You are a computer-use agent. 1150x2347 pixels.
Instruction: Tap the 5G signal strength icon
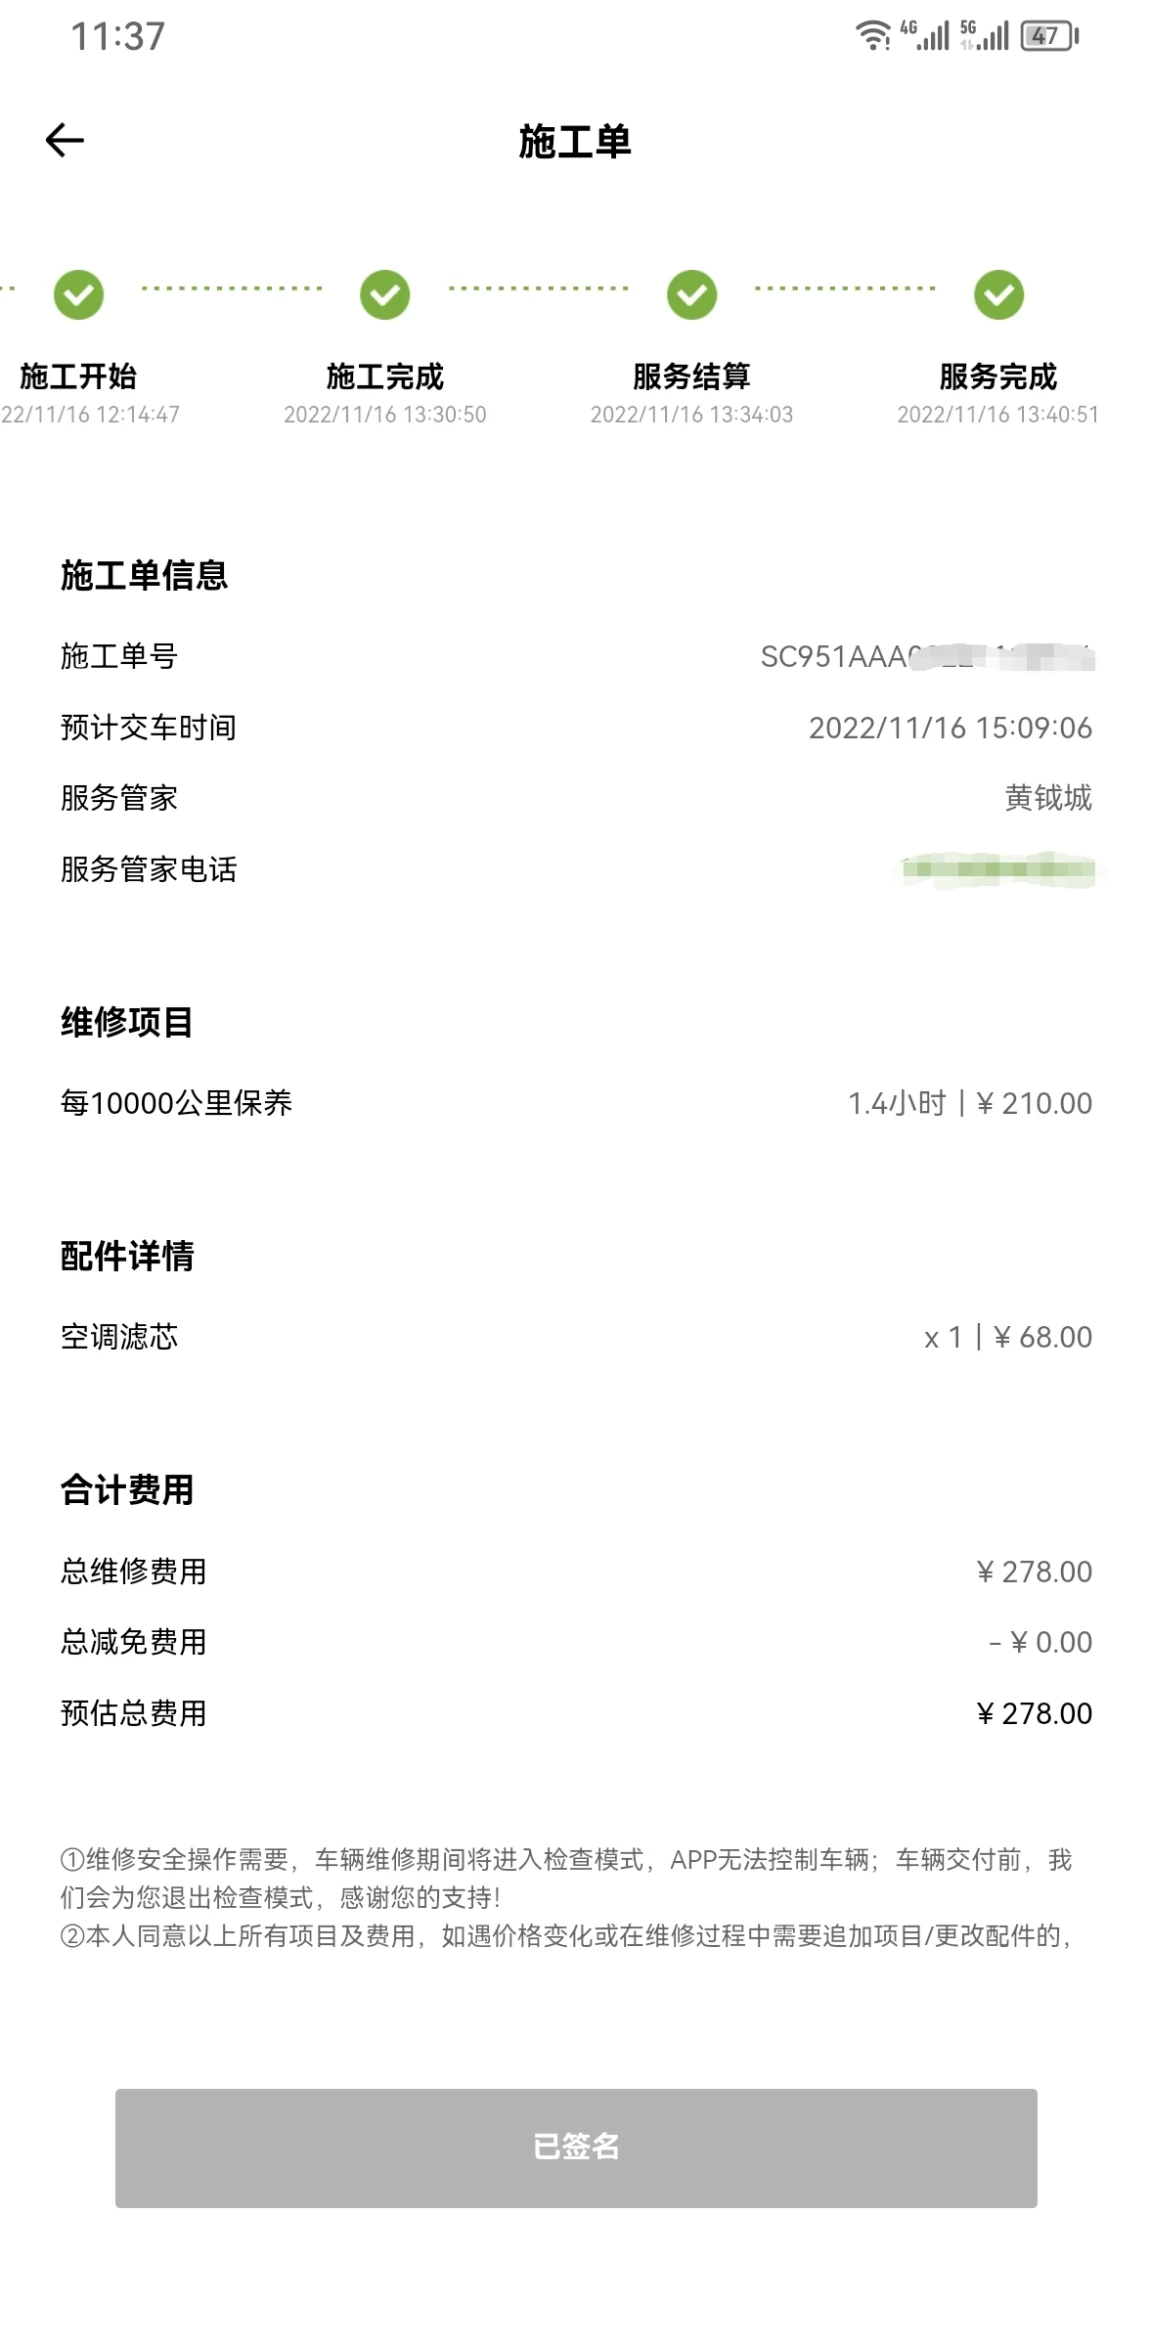(984, 36)
